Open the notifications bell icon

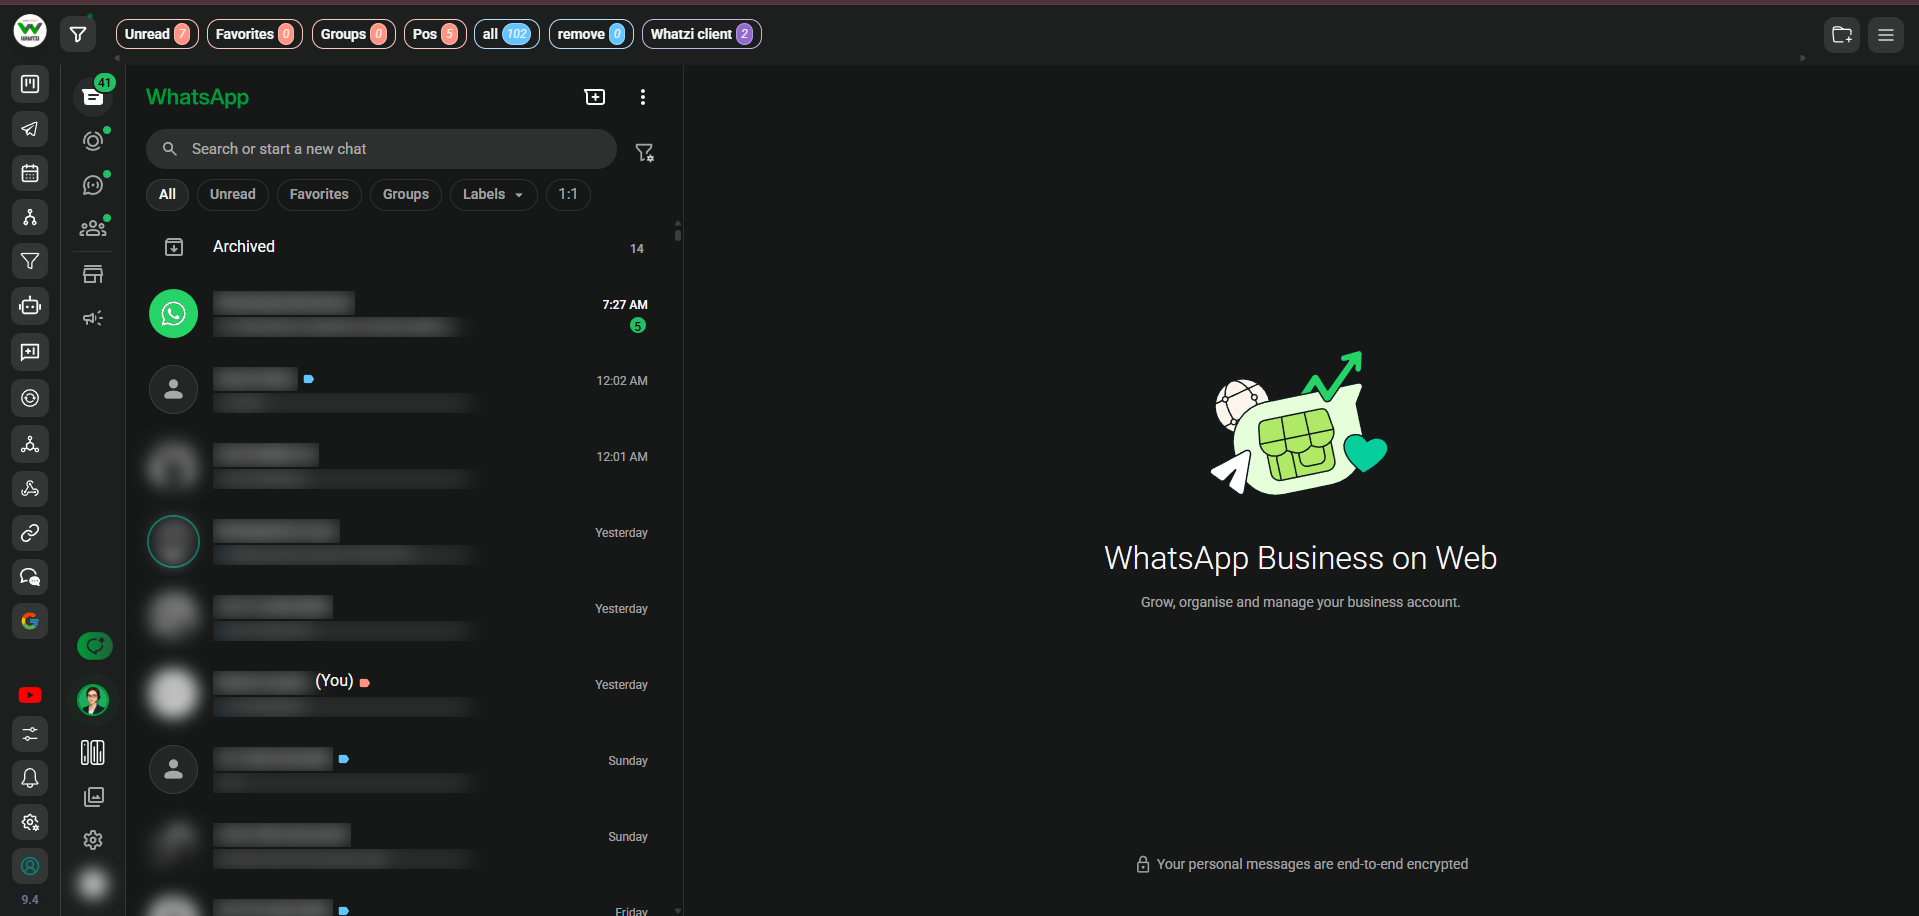(30, 778)
